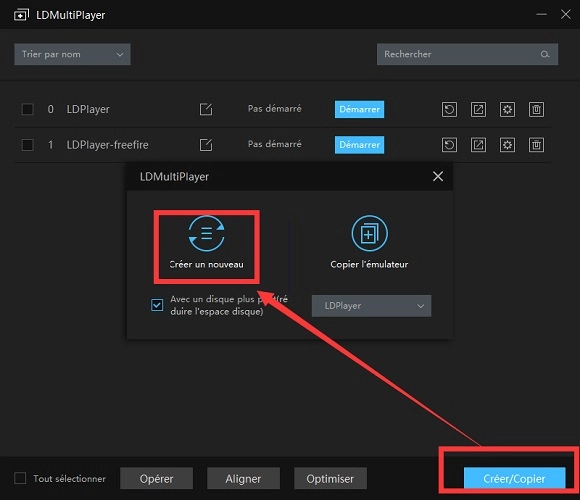This screenshot has width=580, height=500.
Task: Click the Copier l'émulateur icon
Action: pos(369,234)
